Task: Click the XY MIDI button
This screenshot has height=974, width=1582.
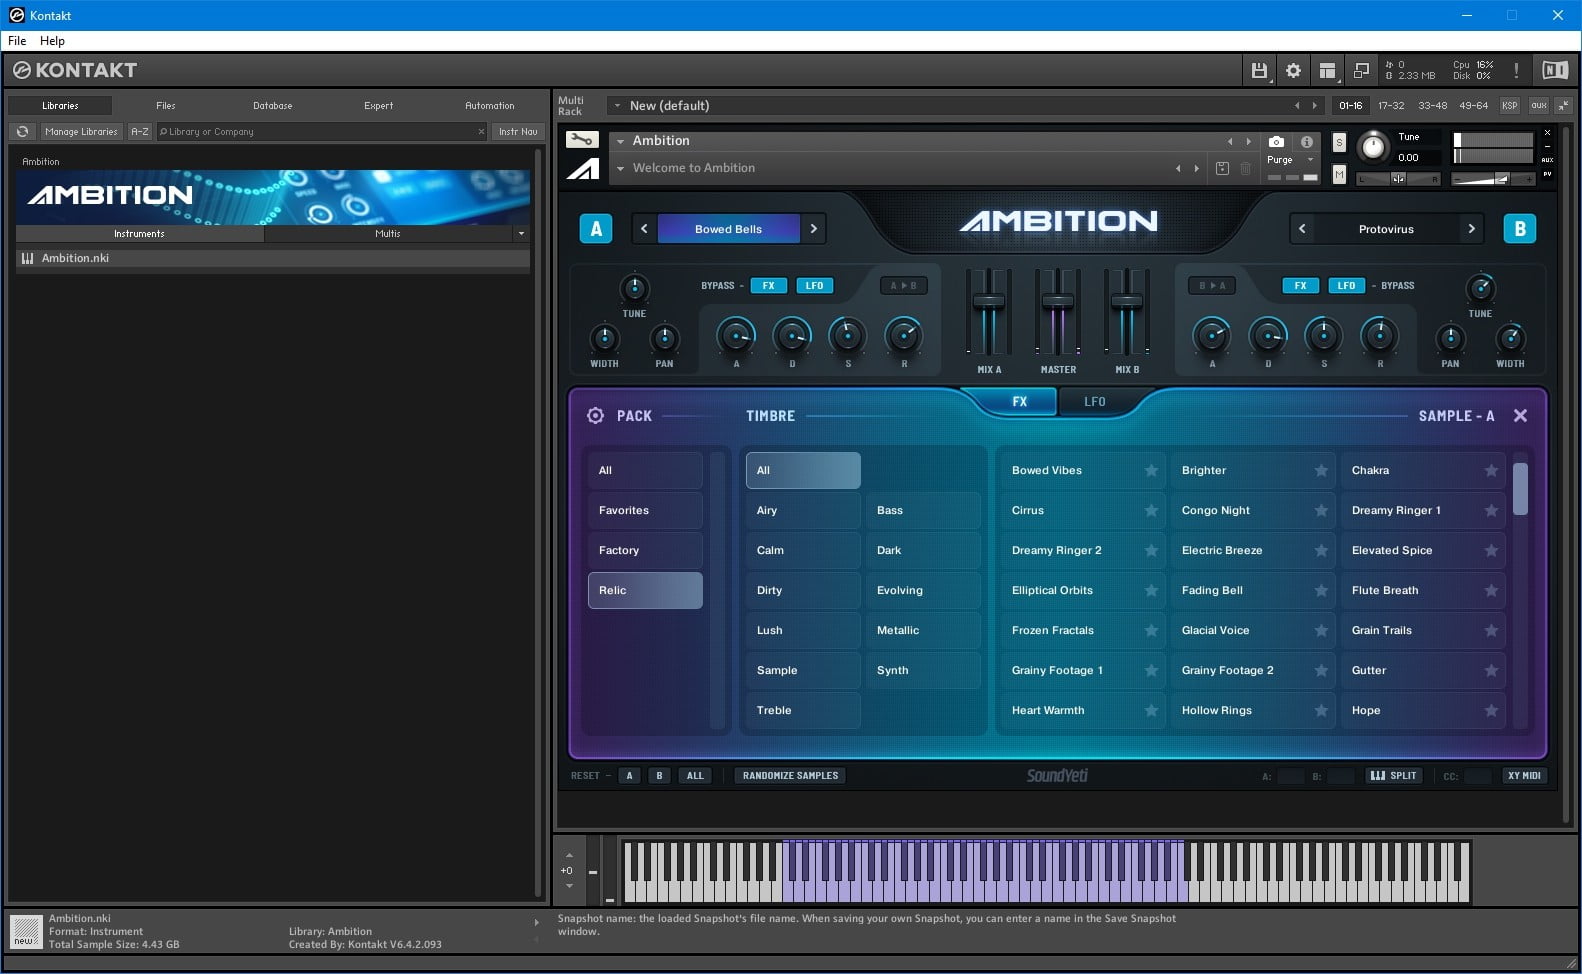Action: pyautogui.click(x=1524, y=776)
